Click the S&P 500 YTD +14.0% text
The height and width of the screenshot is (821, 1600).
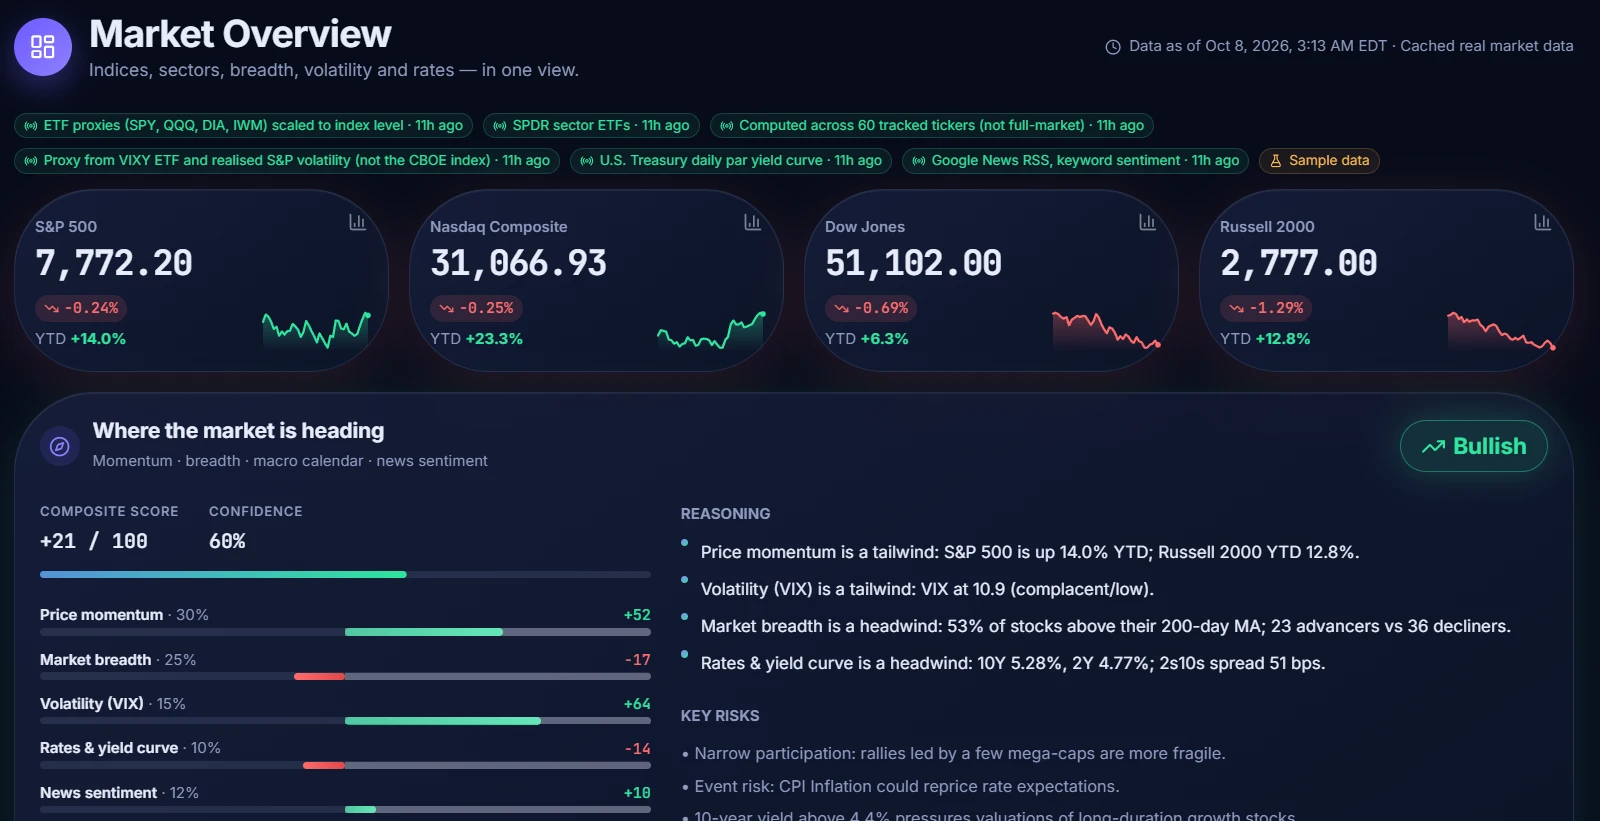pyautogui.click(x=80, y=339)
